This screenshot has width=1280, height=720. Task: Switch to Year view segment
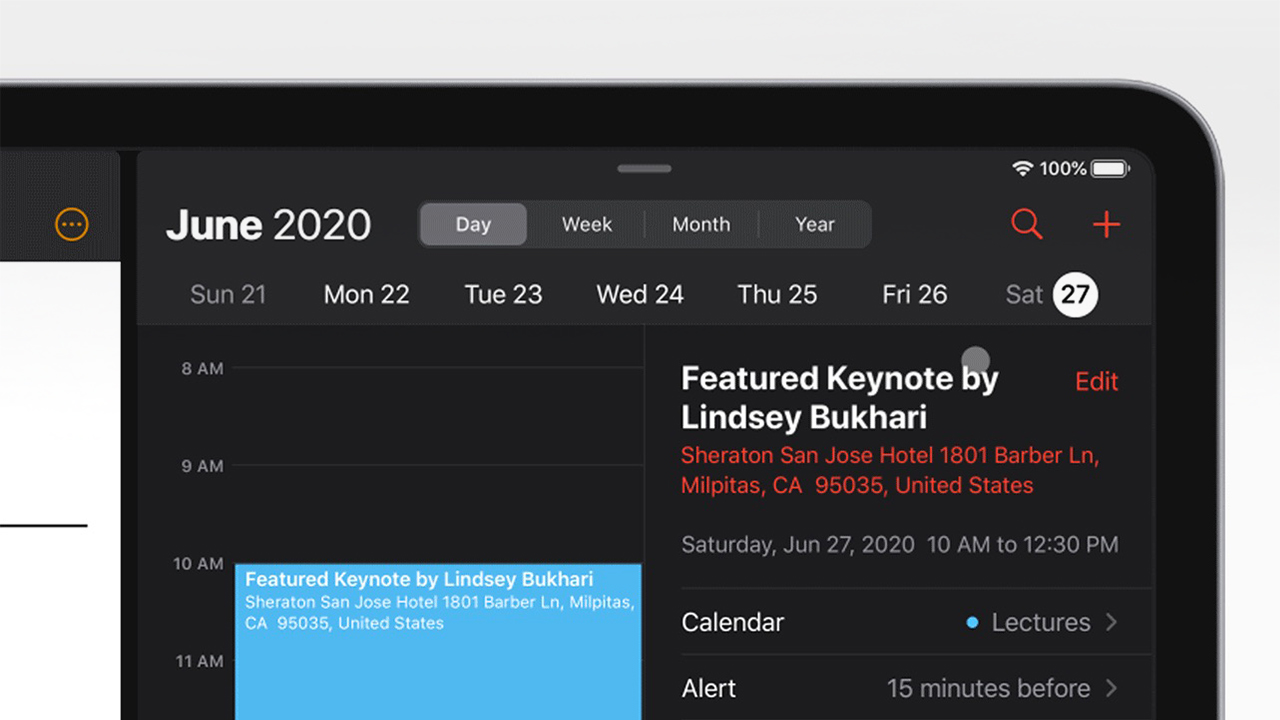click(x=815, y=224)
